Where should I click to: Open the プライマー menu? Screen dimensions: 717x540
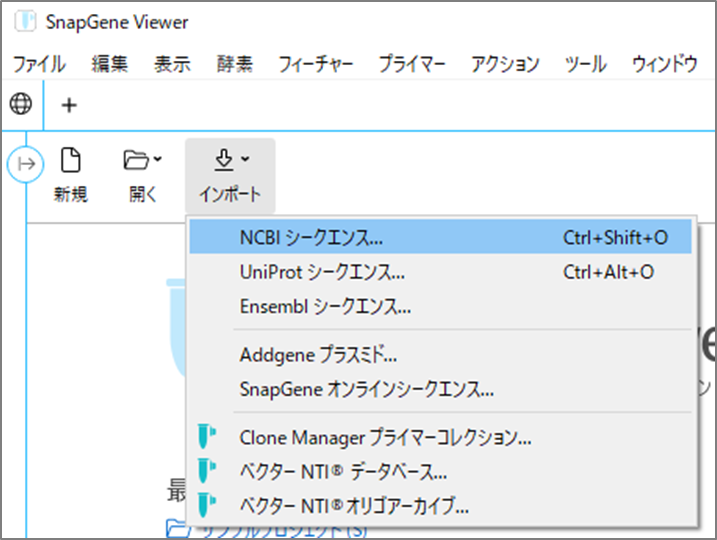411,64
